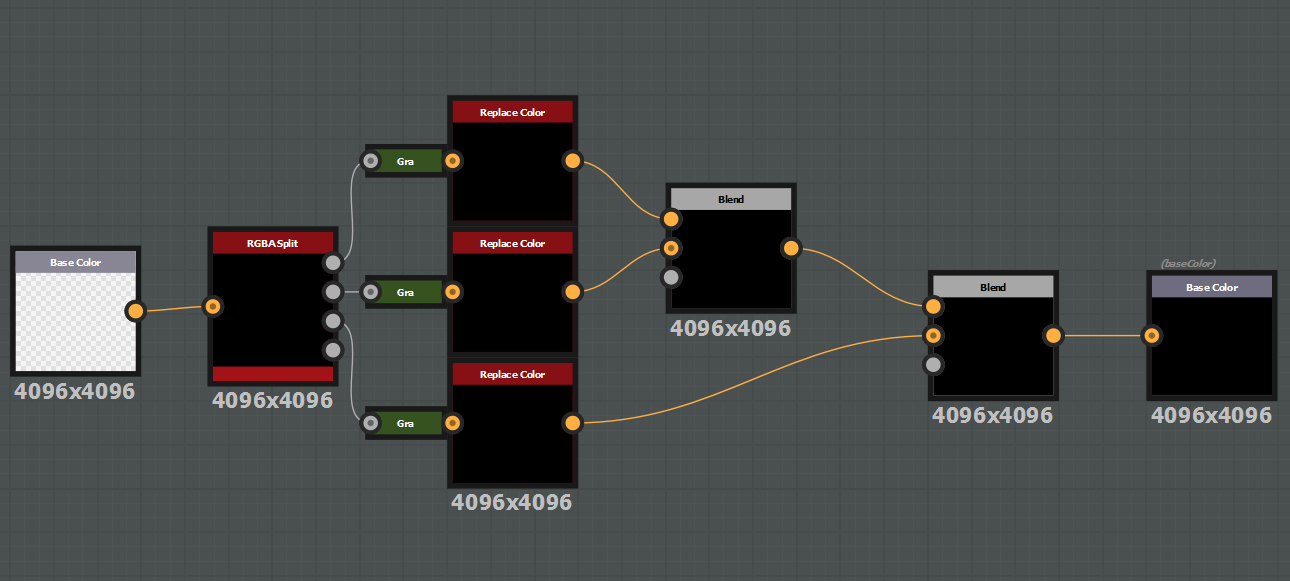Click the first Blend node's output connector

791,248
